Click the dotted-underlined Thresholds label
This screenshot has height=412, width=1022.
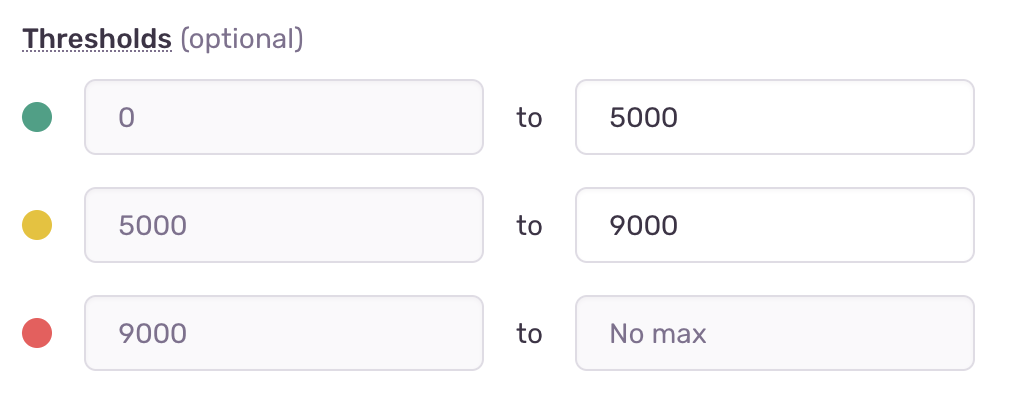(x=97, y=39)
